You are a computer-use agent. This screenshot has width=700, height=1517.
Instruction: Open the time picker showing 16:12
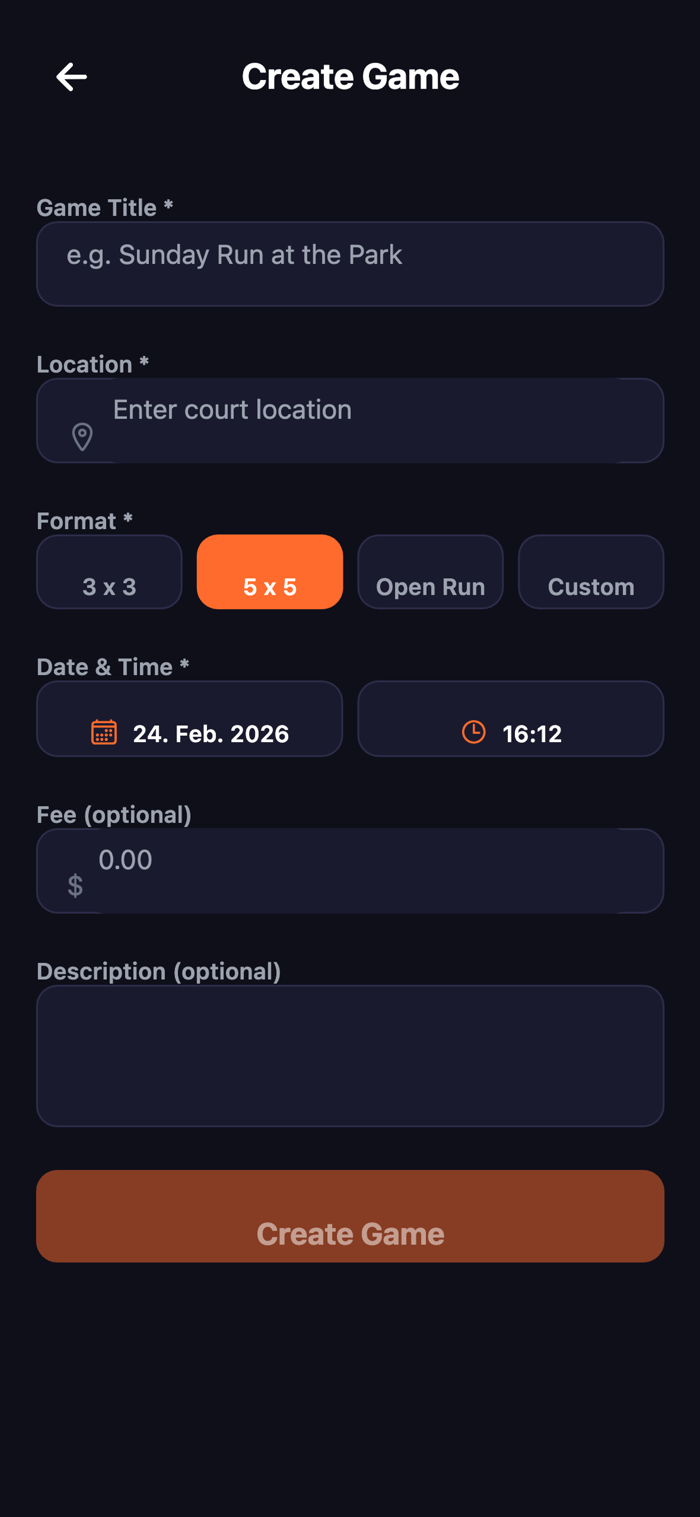(511, 719)
